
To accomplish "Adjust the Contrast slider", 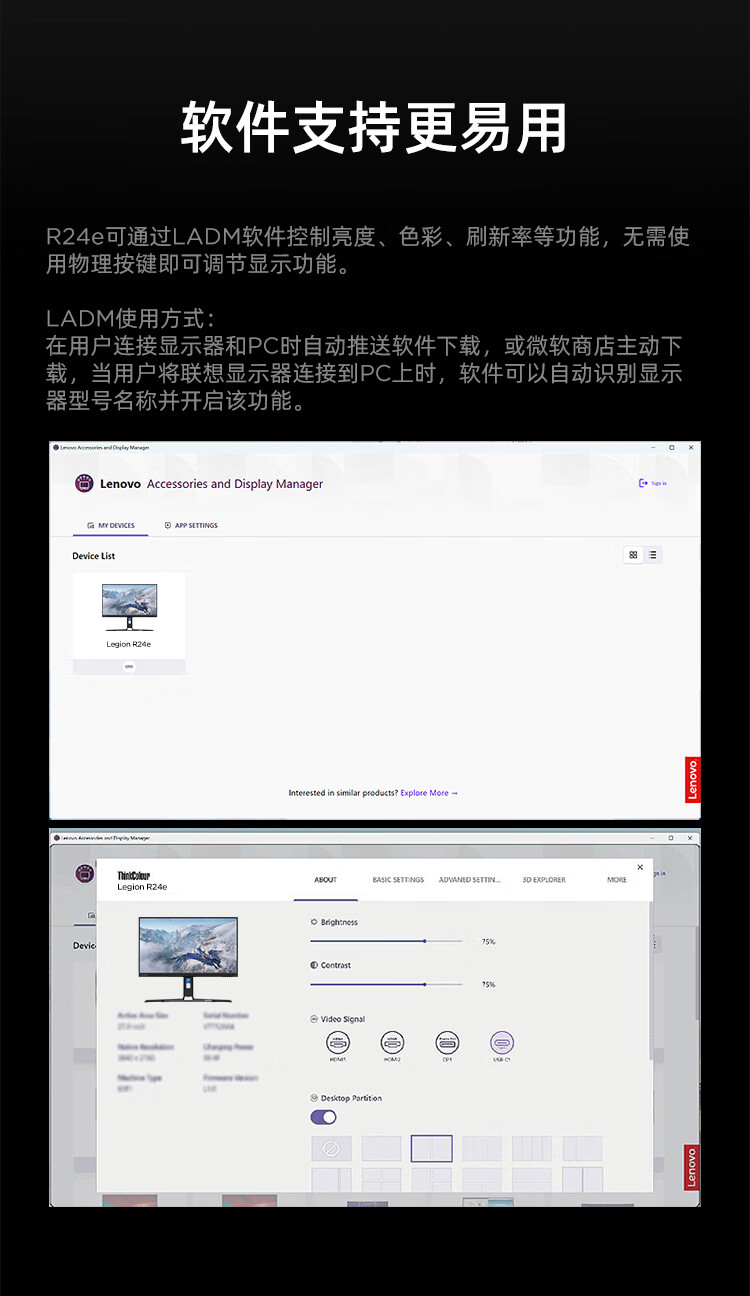I will point(386,984).
